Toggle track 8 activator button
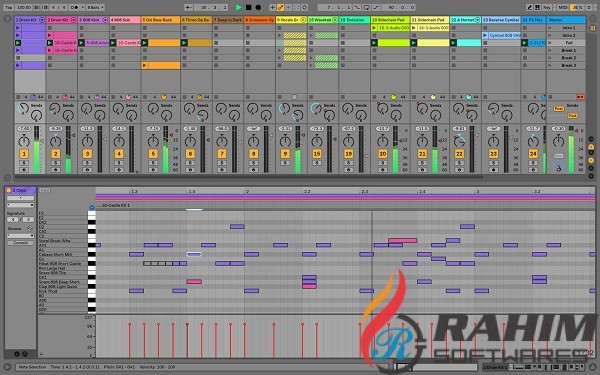The image size is (600, 375). 253,154
